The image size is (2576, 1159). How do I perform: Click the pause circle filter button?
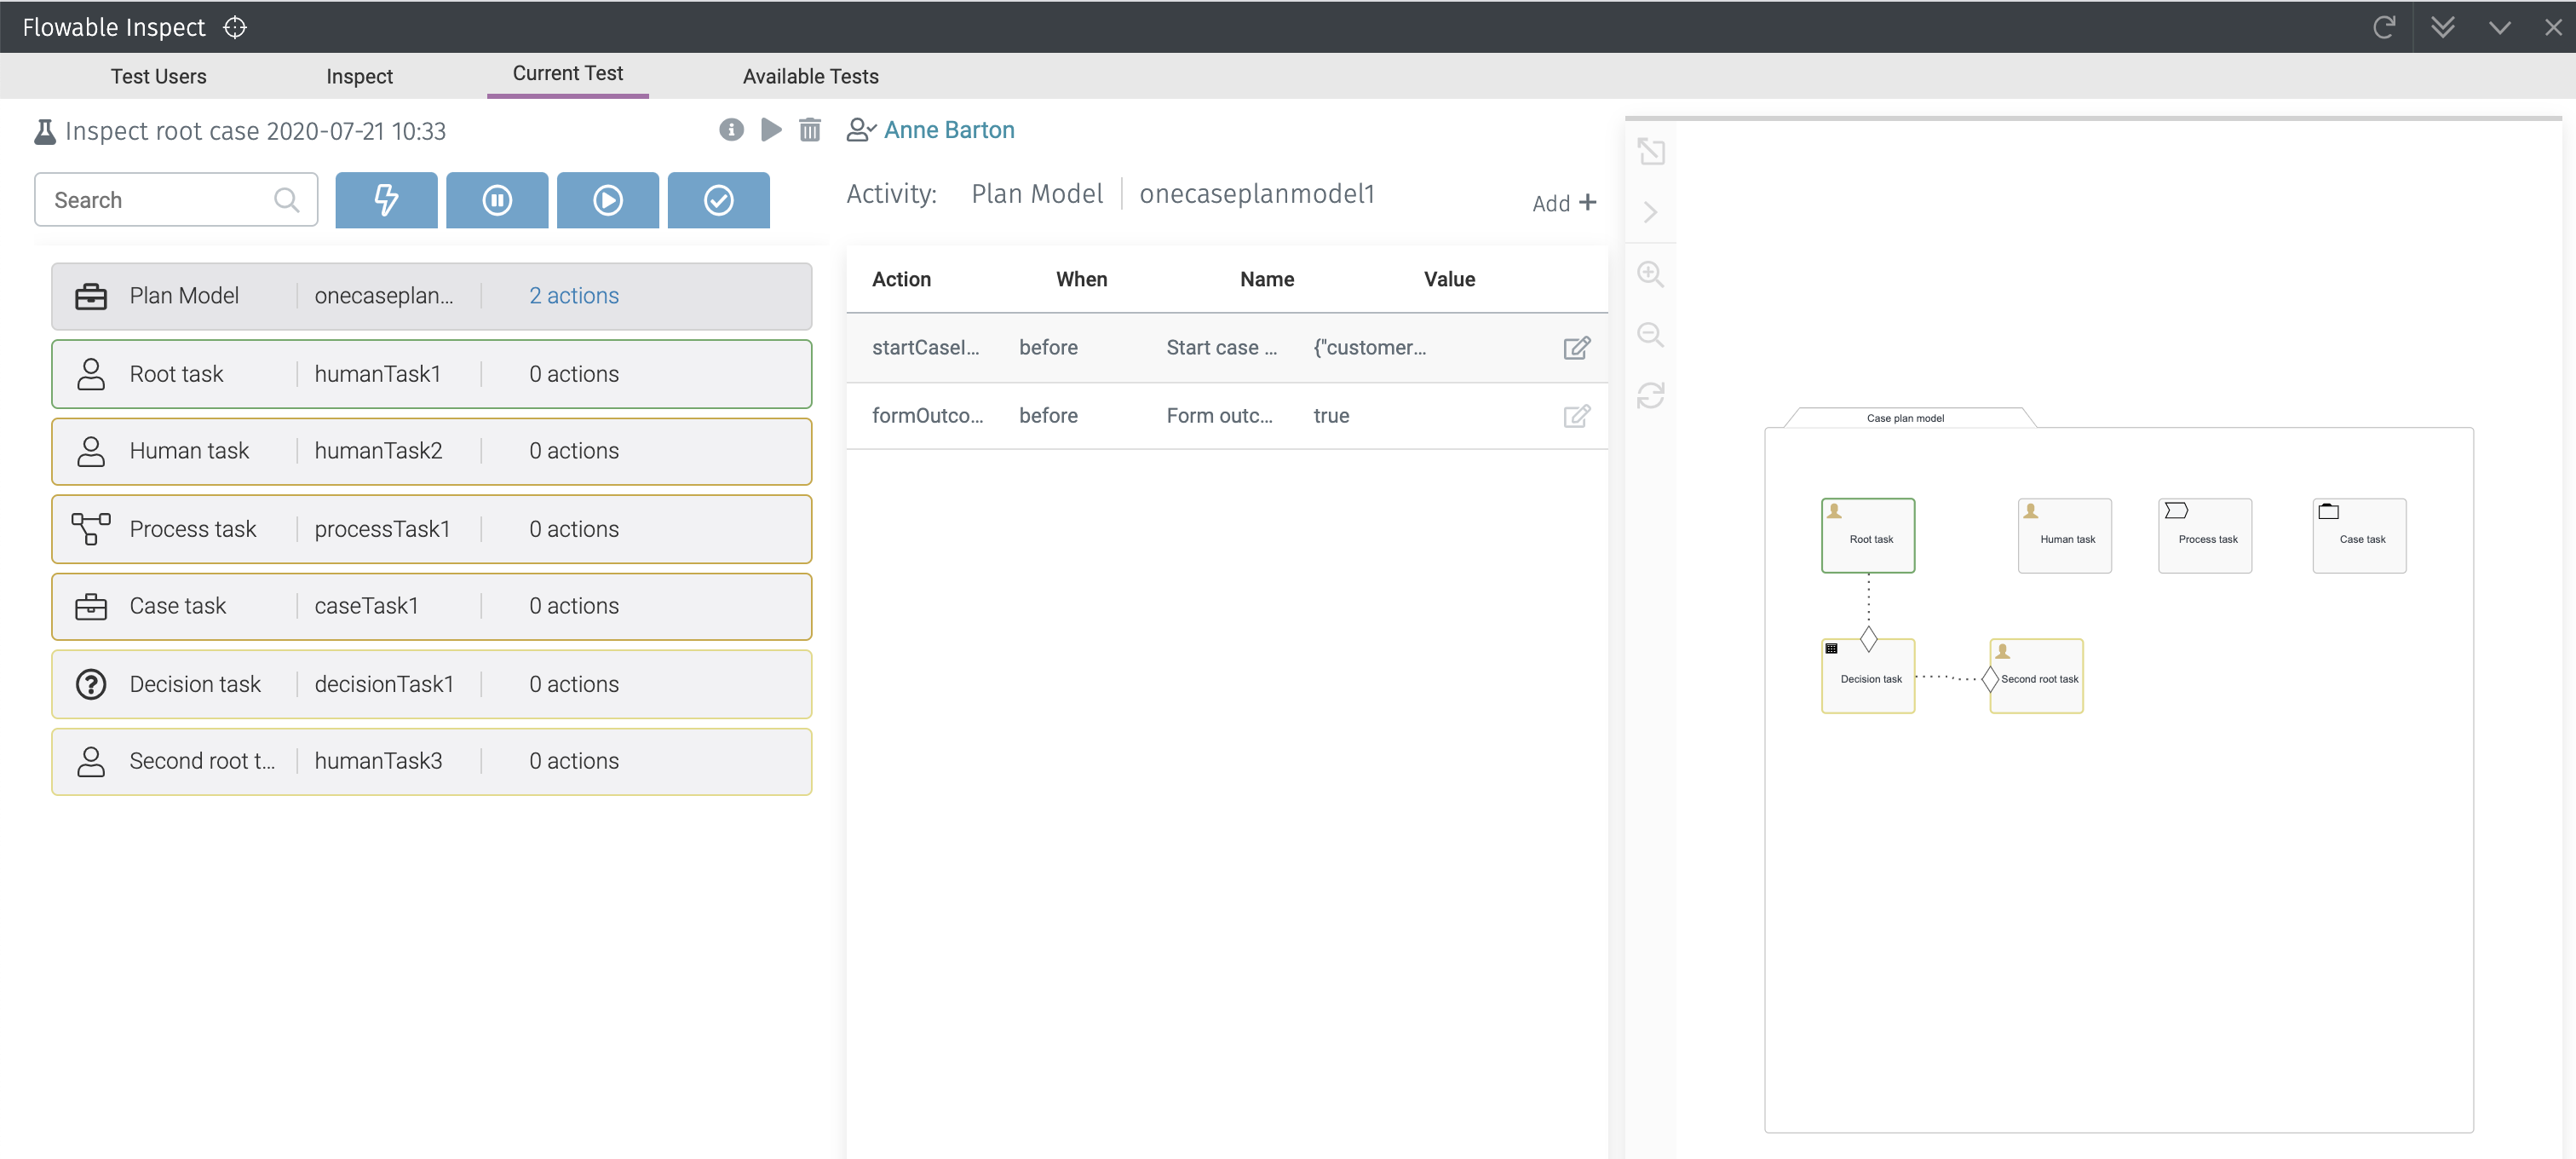[497, 200]
